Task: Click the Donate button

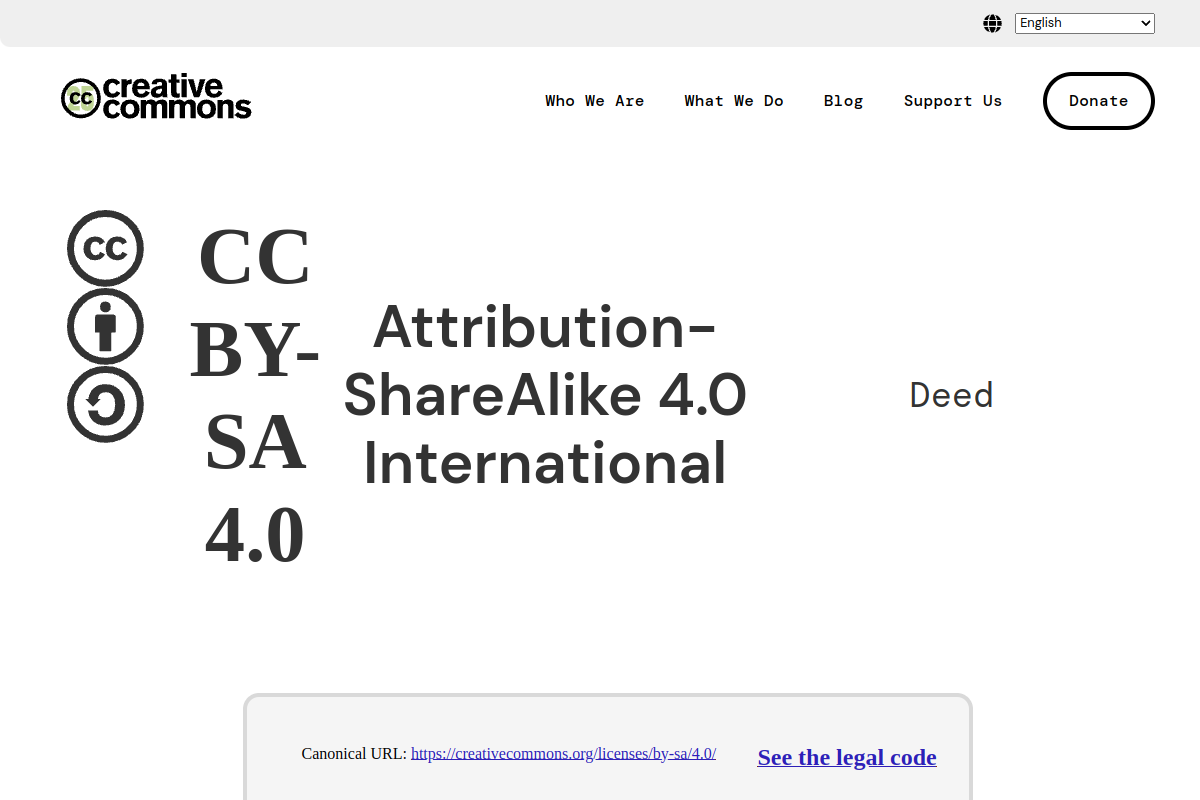Action: click(x=1099, y=101)
